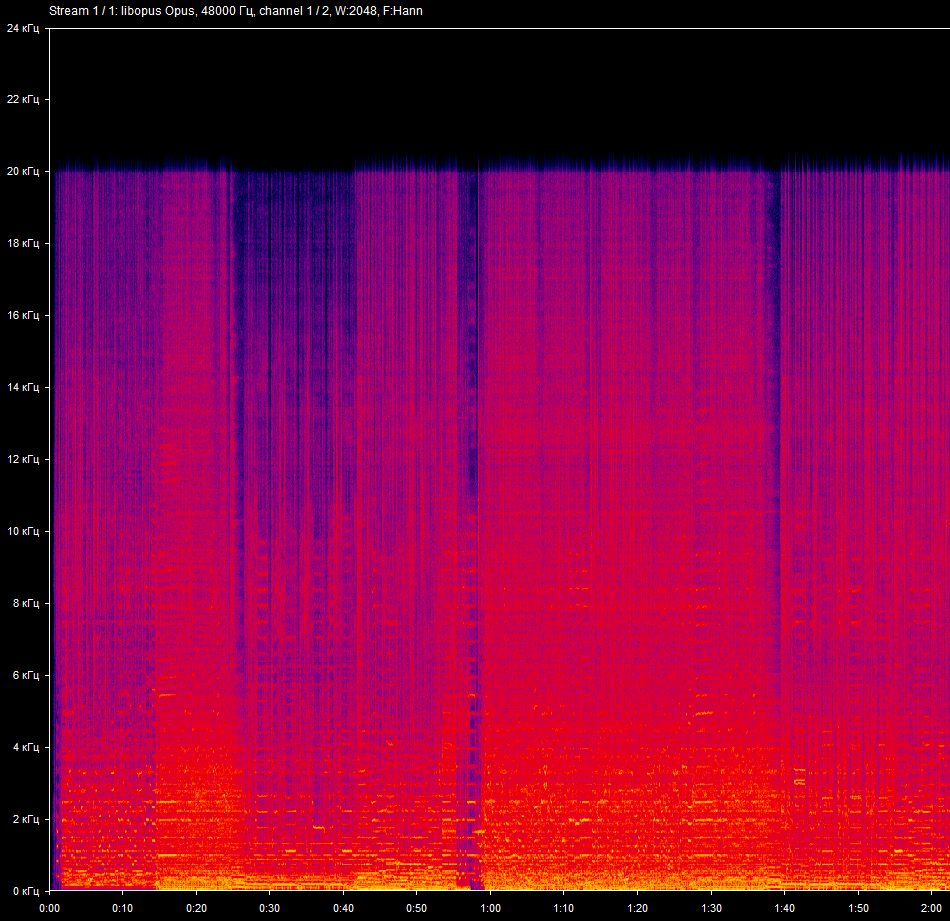Viewport: 950px width, 921px height.
Task: Click the 10 кГц frequency label
Action: 23,531
